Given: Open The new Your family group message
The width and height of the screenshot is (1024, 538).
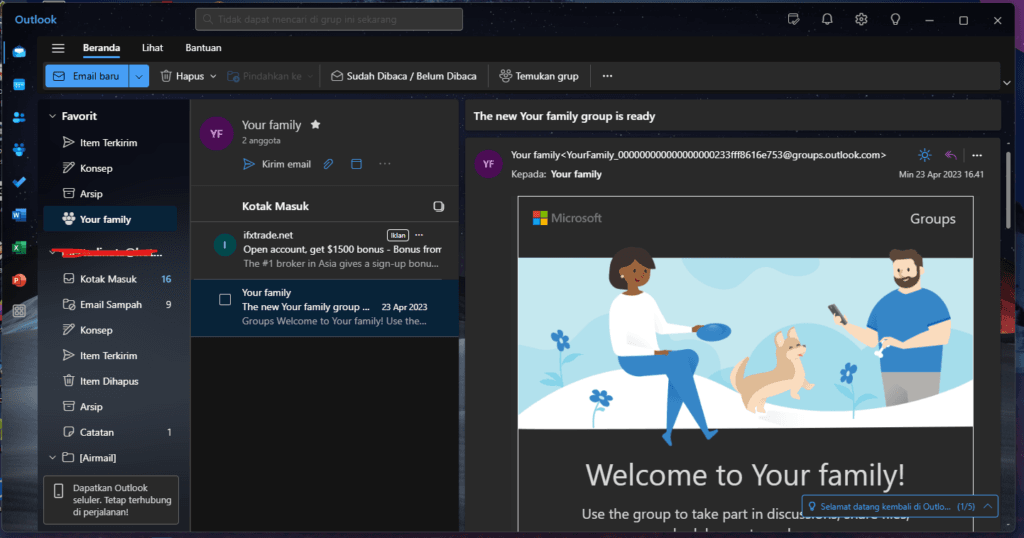Looking at the screenshot, I should (x=325, y=308).
